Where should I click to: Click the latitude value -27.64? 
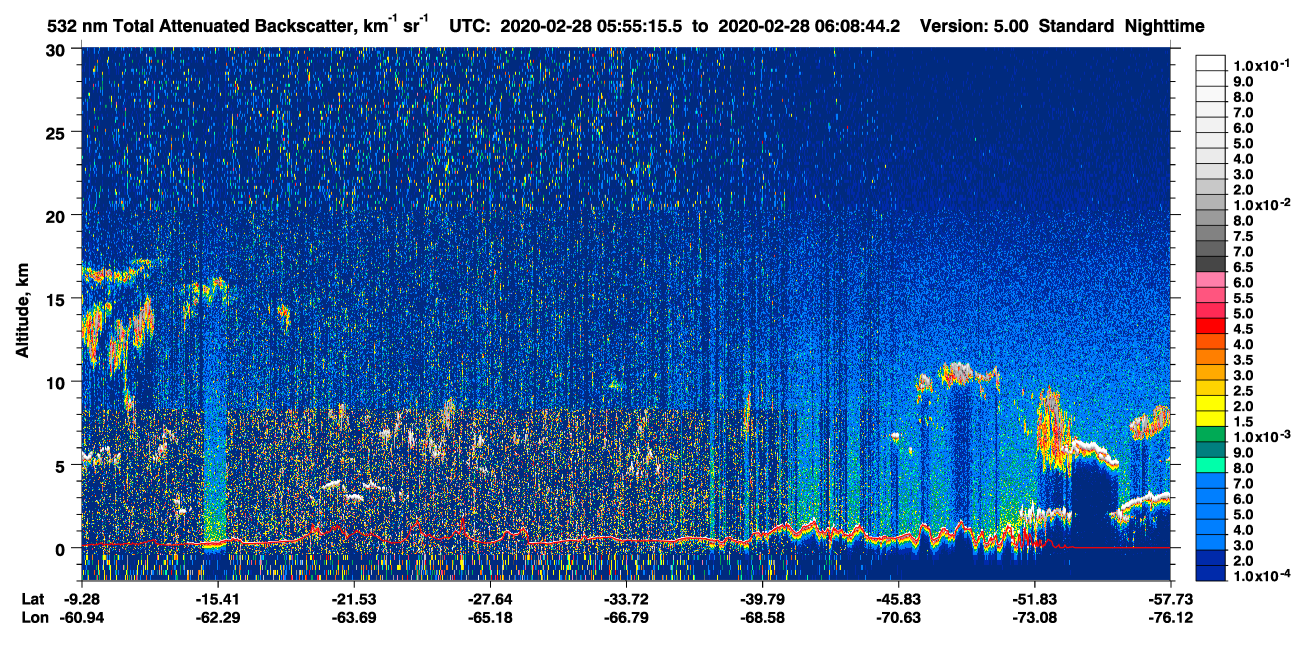click(x=489, y=599)
